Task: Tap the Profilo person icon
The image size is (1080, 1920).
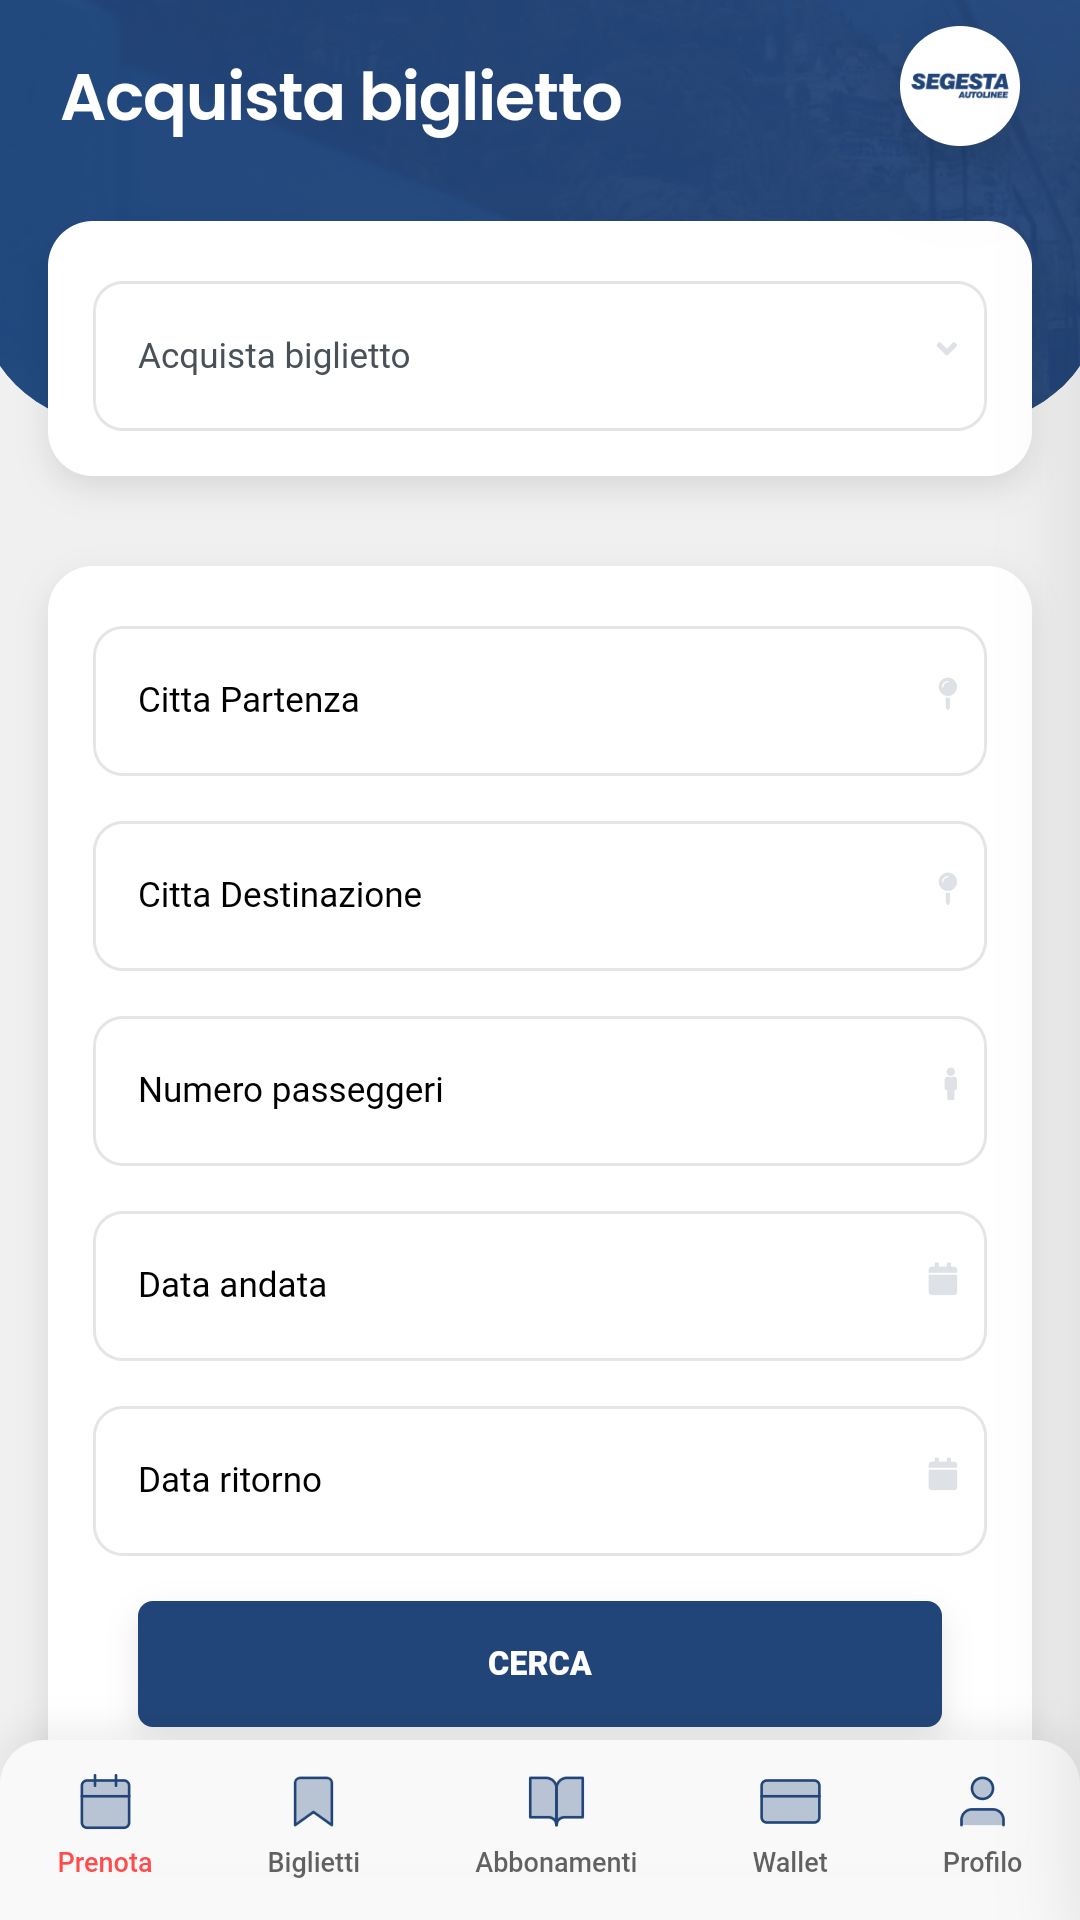Action: pos(982,1801)
